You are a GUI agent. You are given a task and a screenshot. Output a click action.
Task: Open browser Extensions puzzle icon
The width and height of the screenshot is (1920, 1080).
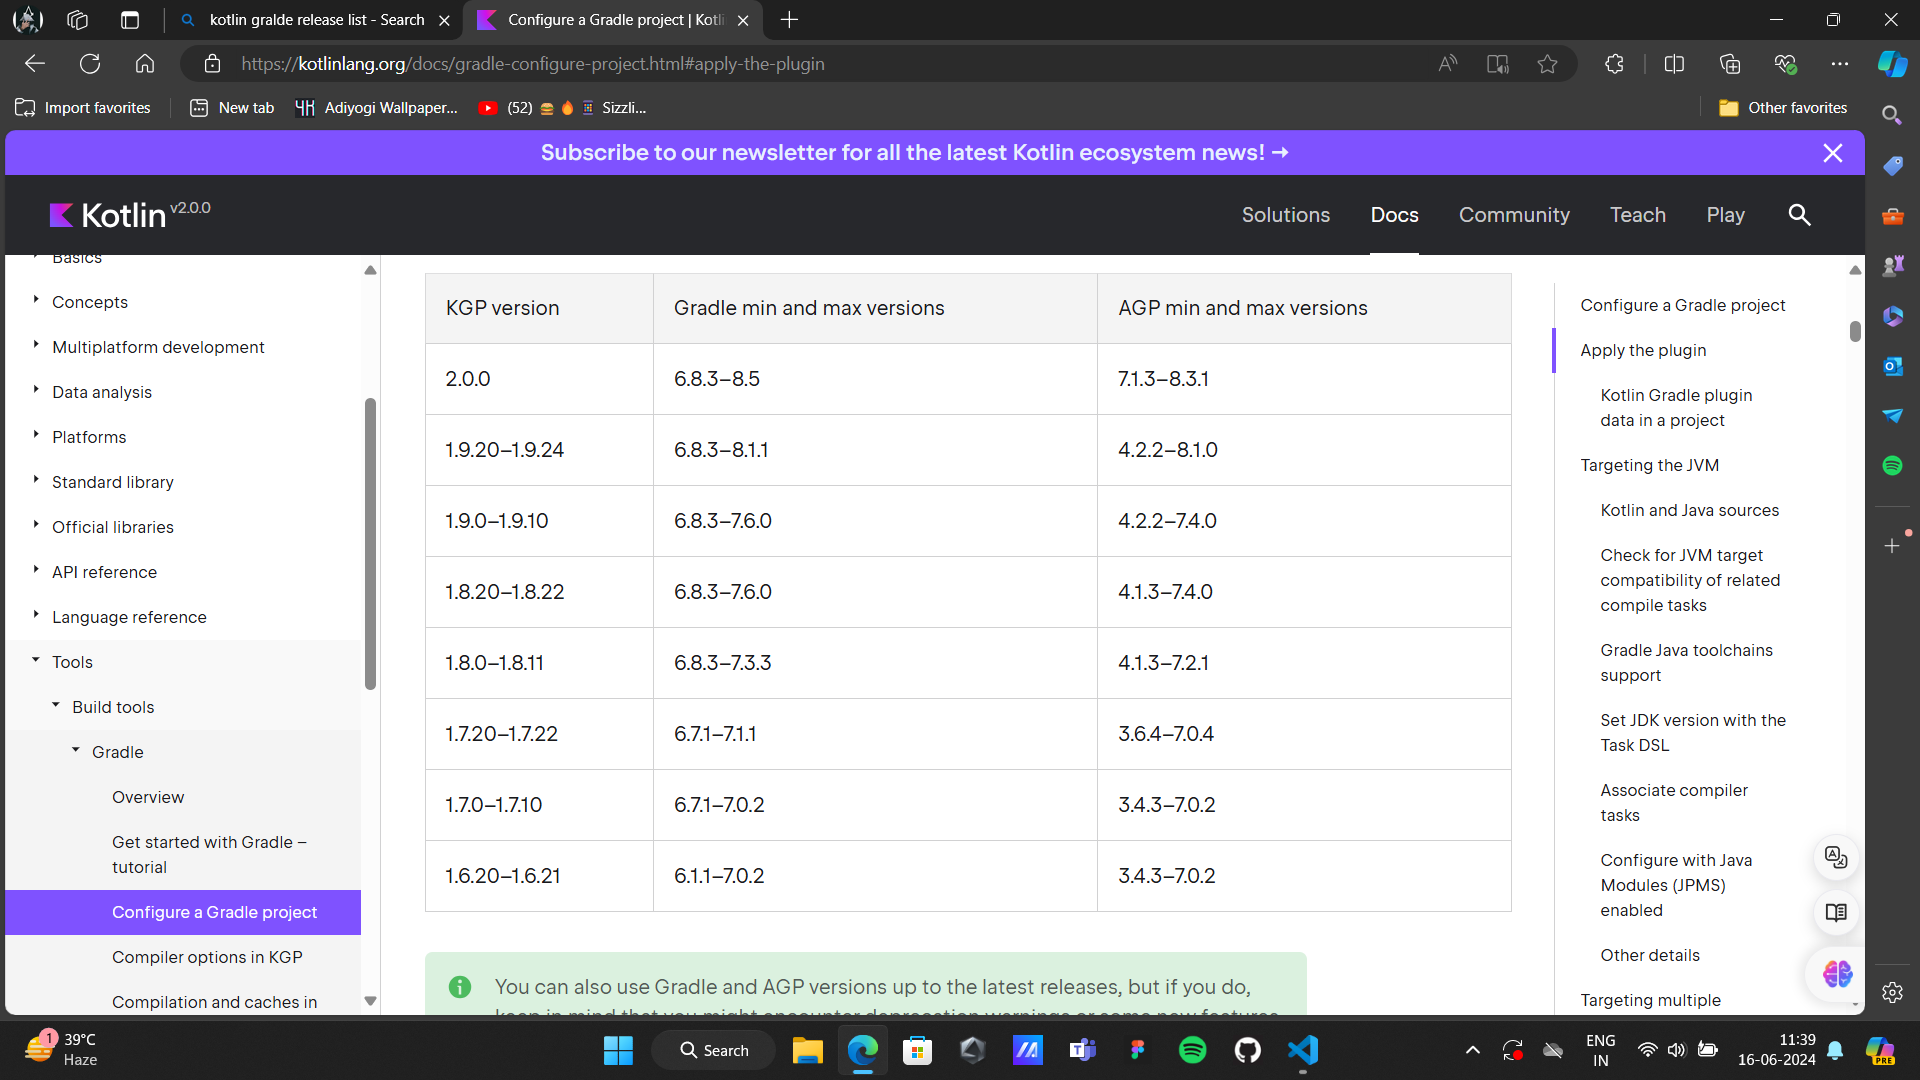(1614, 64)
